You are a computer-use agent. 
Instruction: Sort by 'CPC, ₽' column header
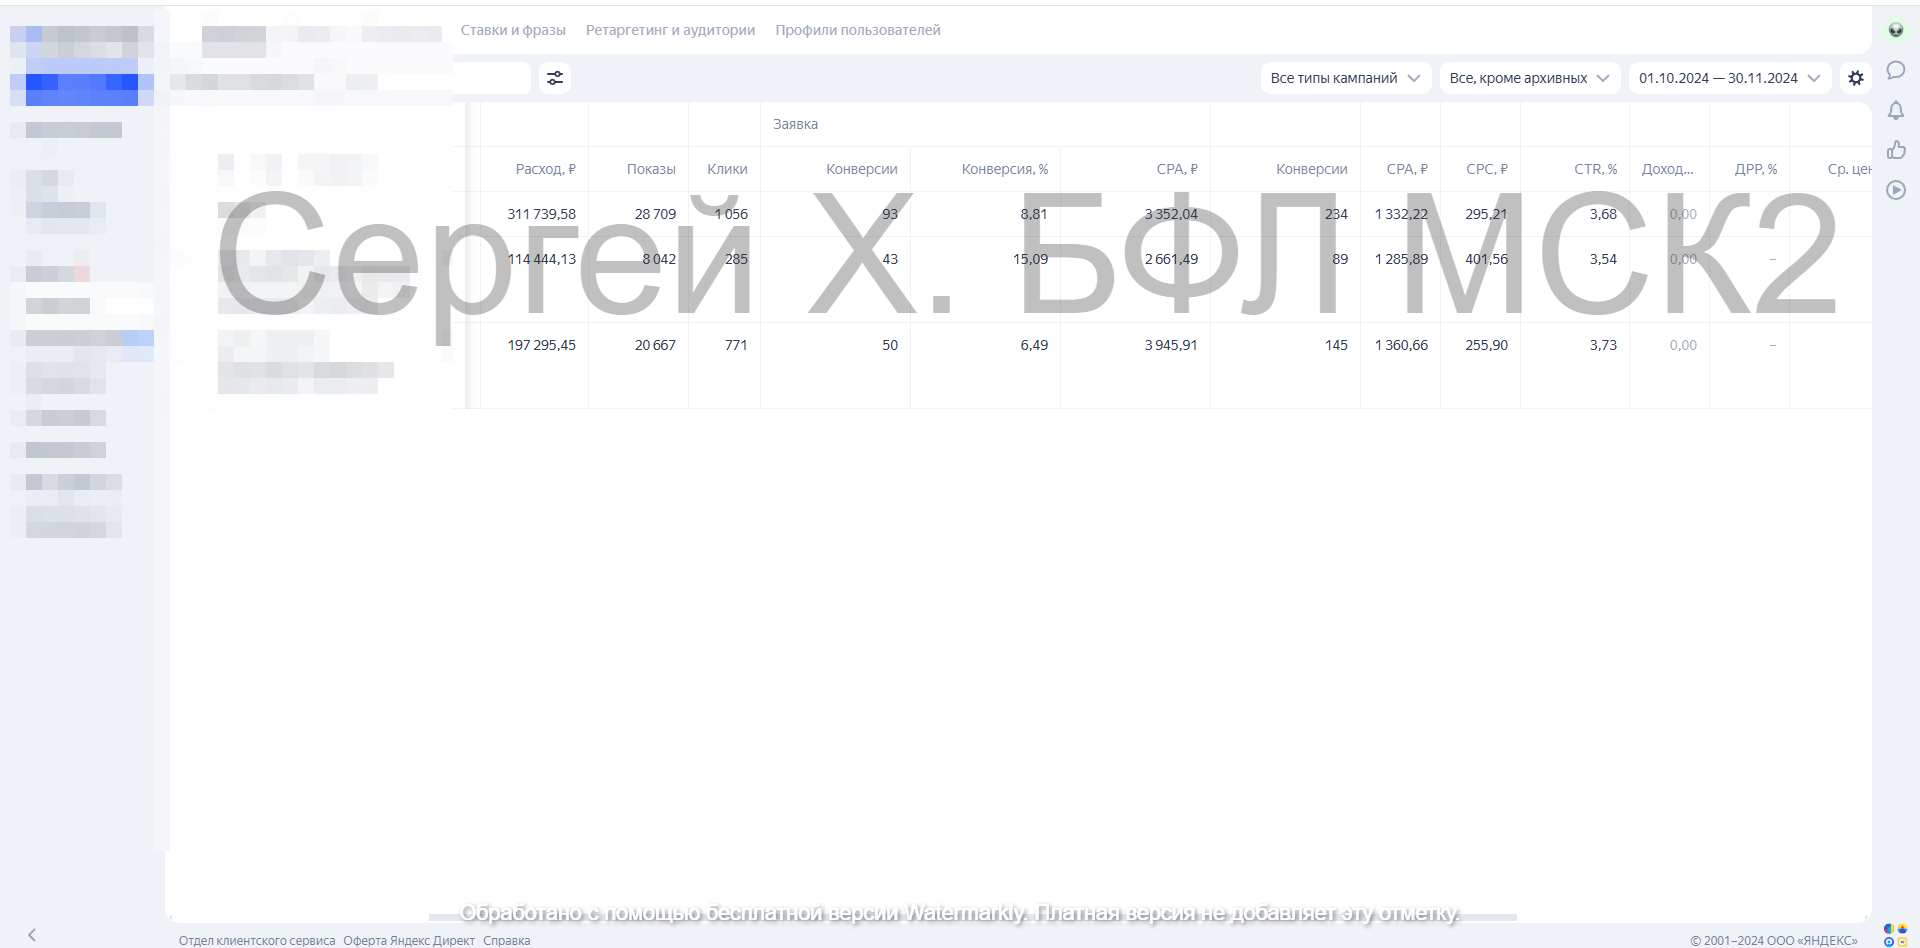pyautogui.click(x=1487, y=169)
